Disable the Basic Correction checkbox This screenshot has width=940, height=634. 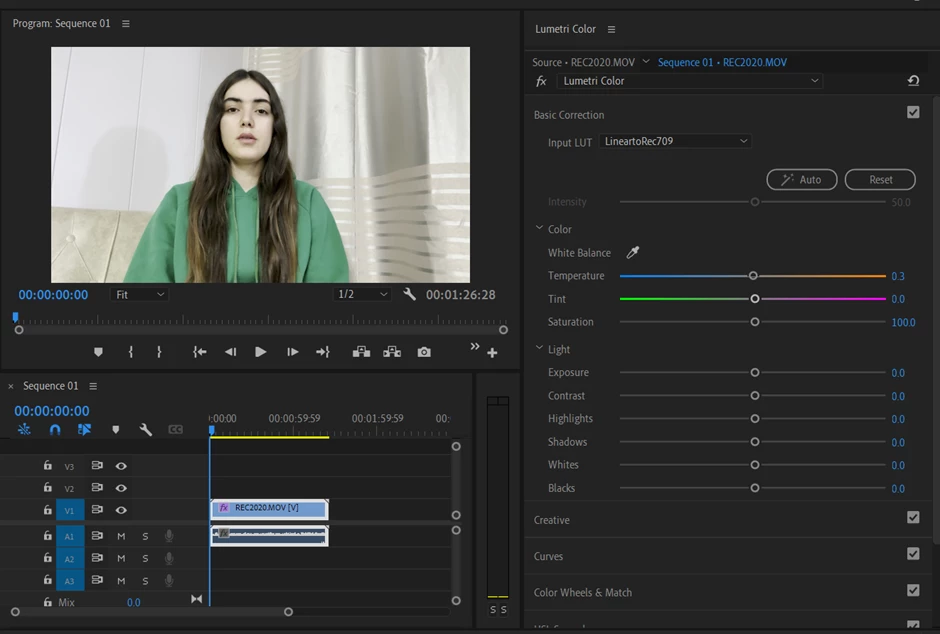(x=912, y=113)
